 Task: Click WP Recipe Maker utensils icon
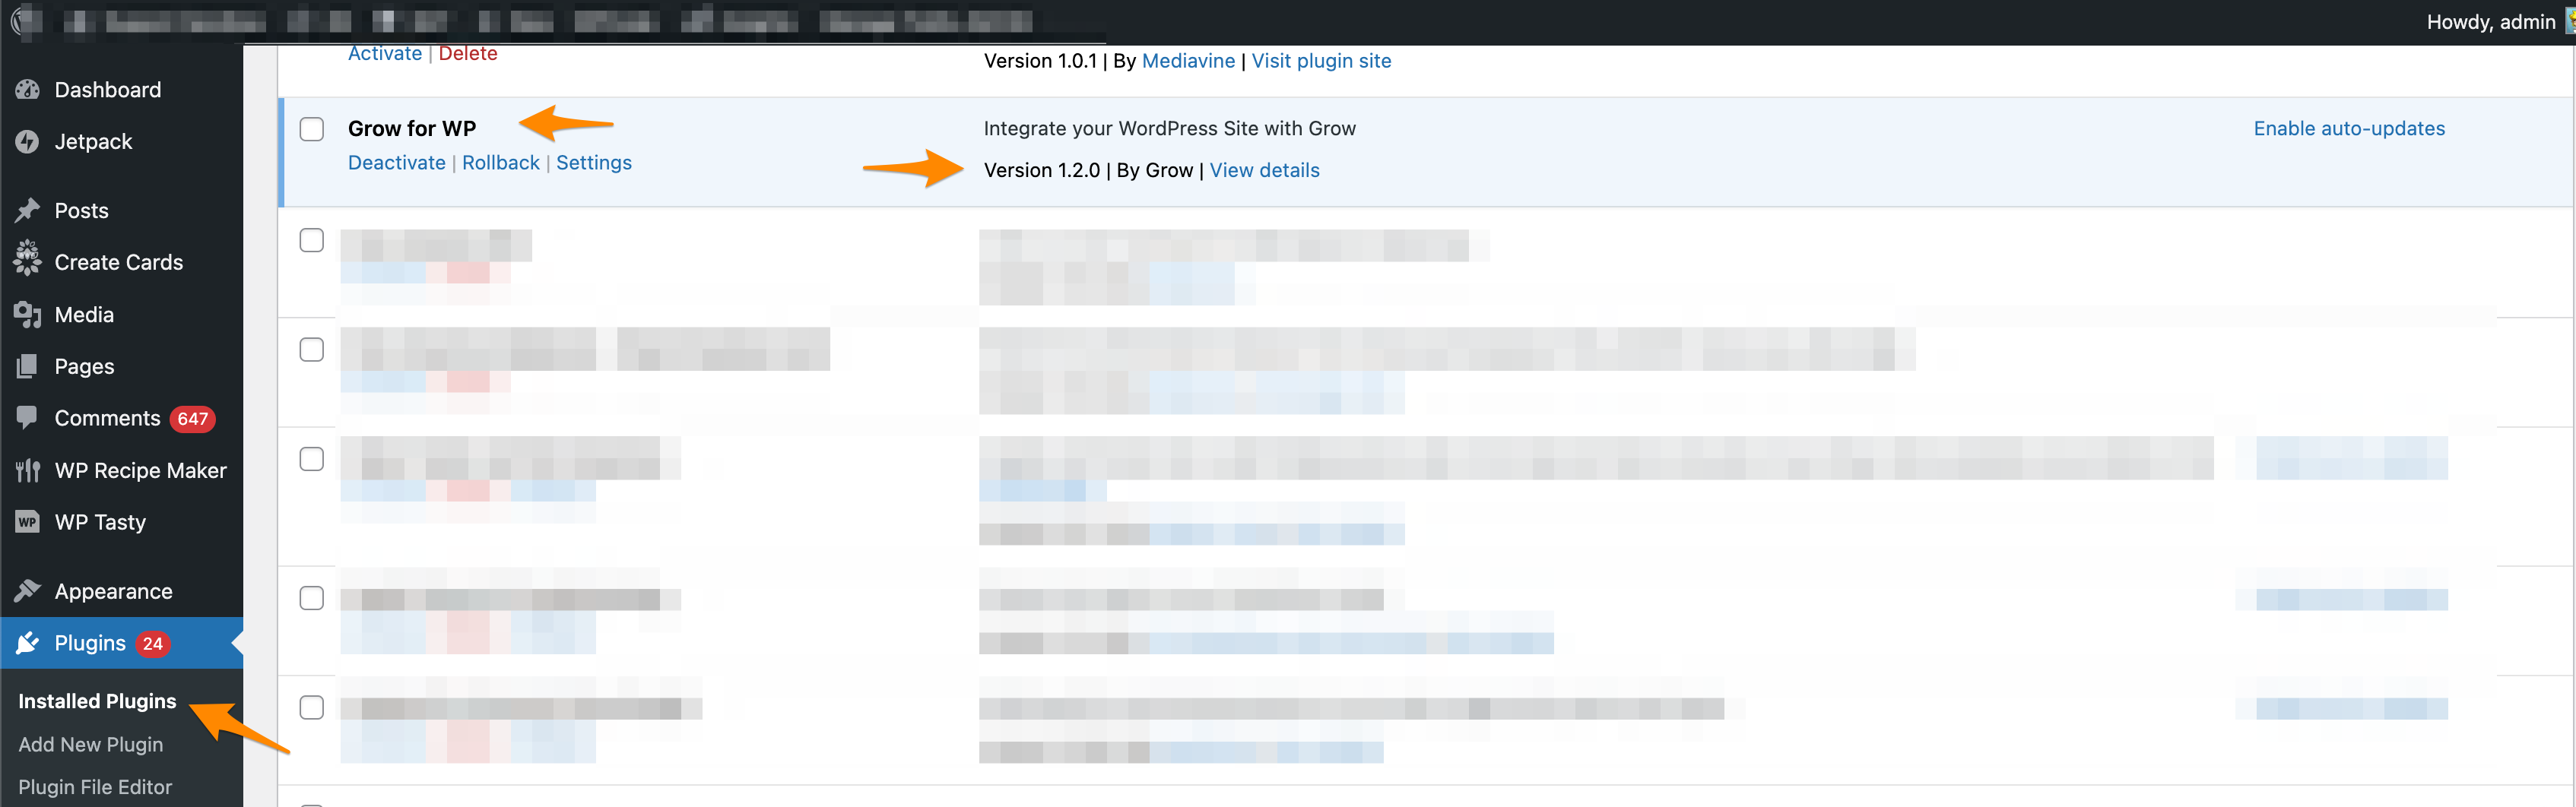pos(28,470)
